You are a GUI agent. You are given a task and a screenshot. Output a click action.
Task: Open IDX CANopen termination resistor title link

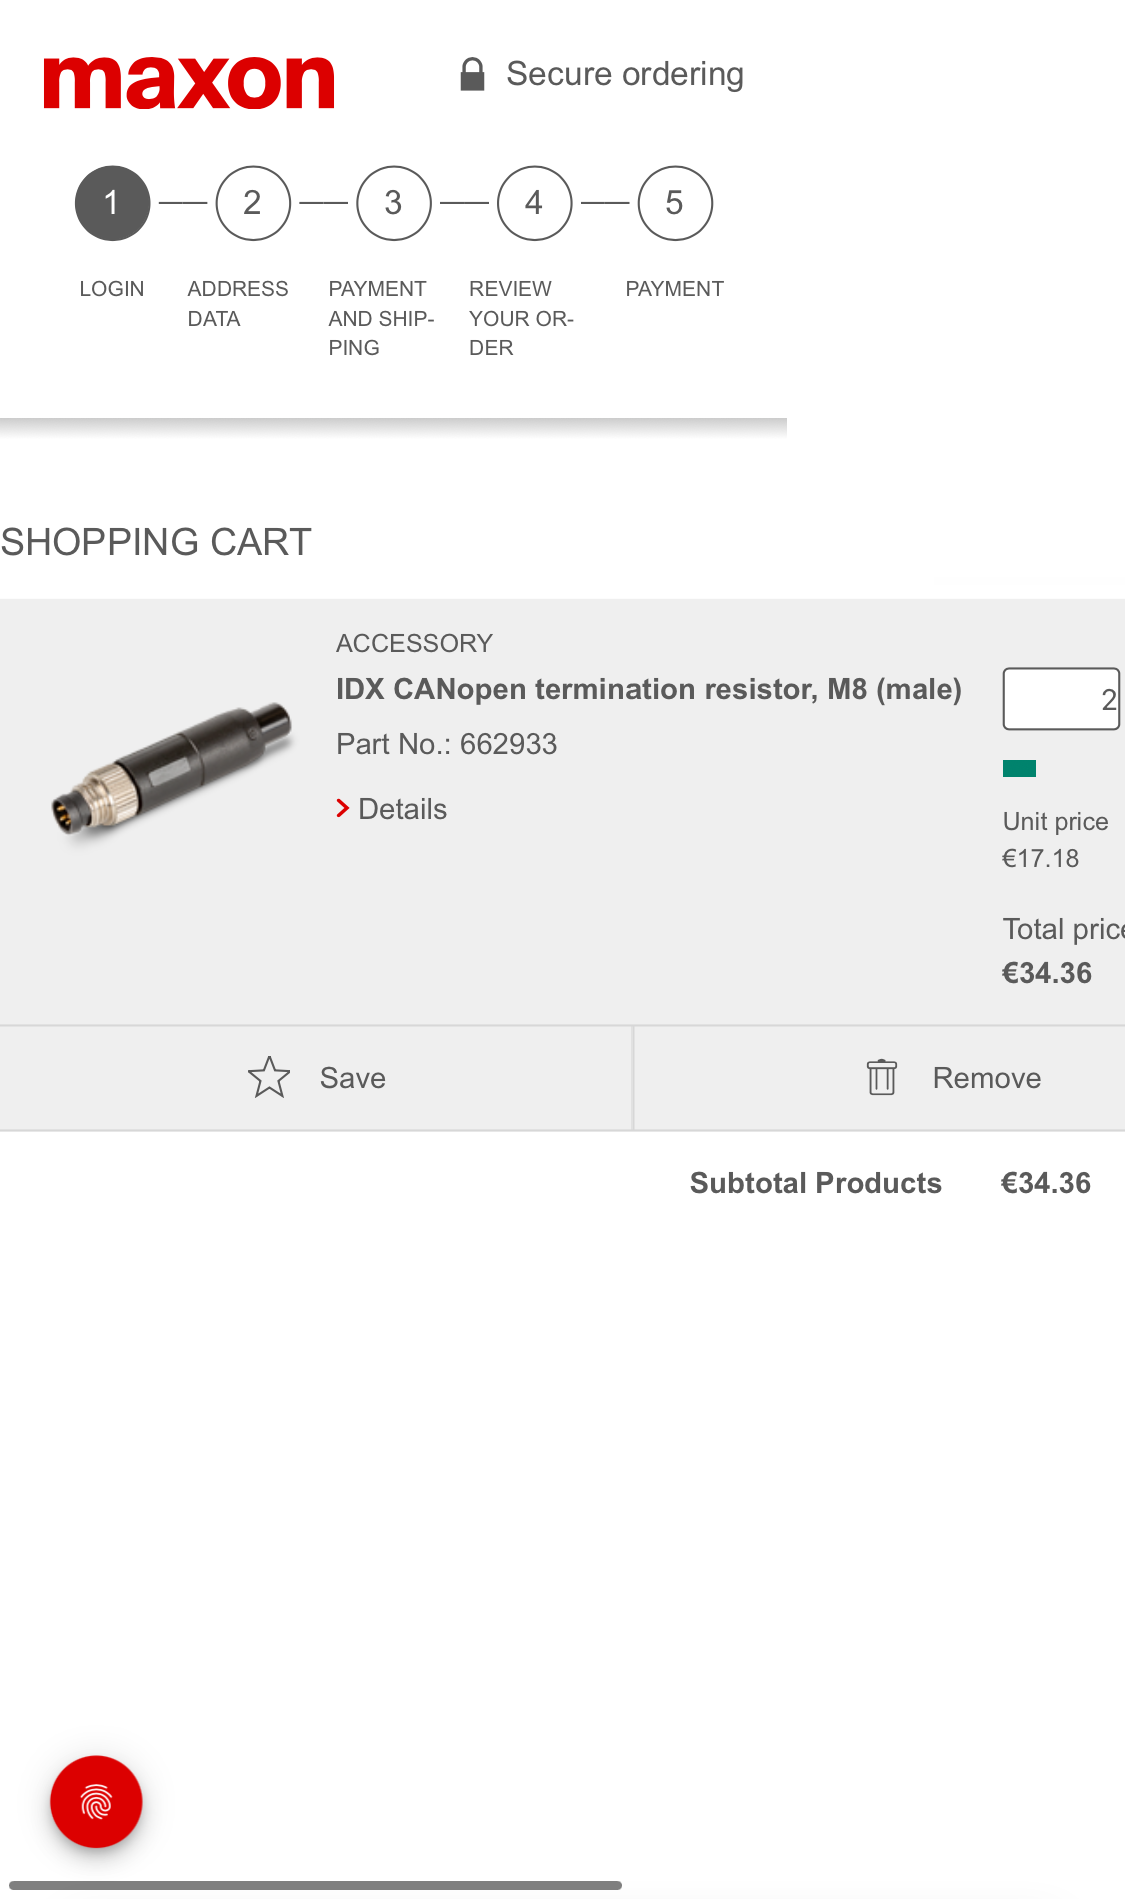(648, 689)
